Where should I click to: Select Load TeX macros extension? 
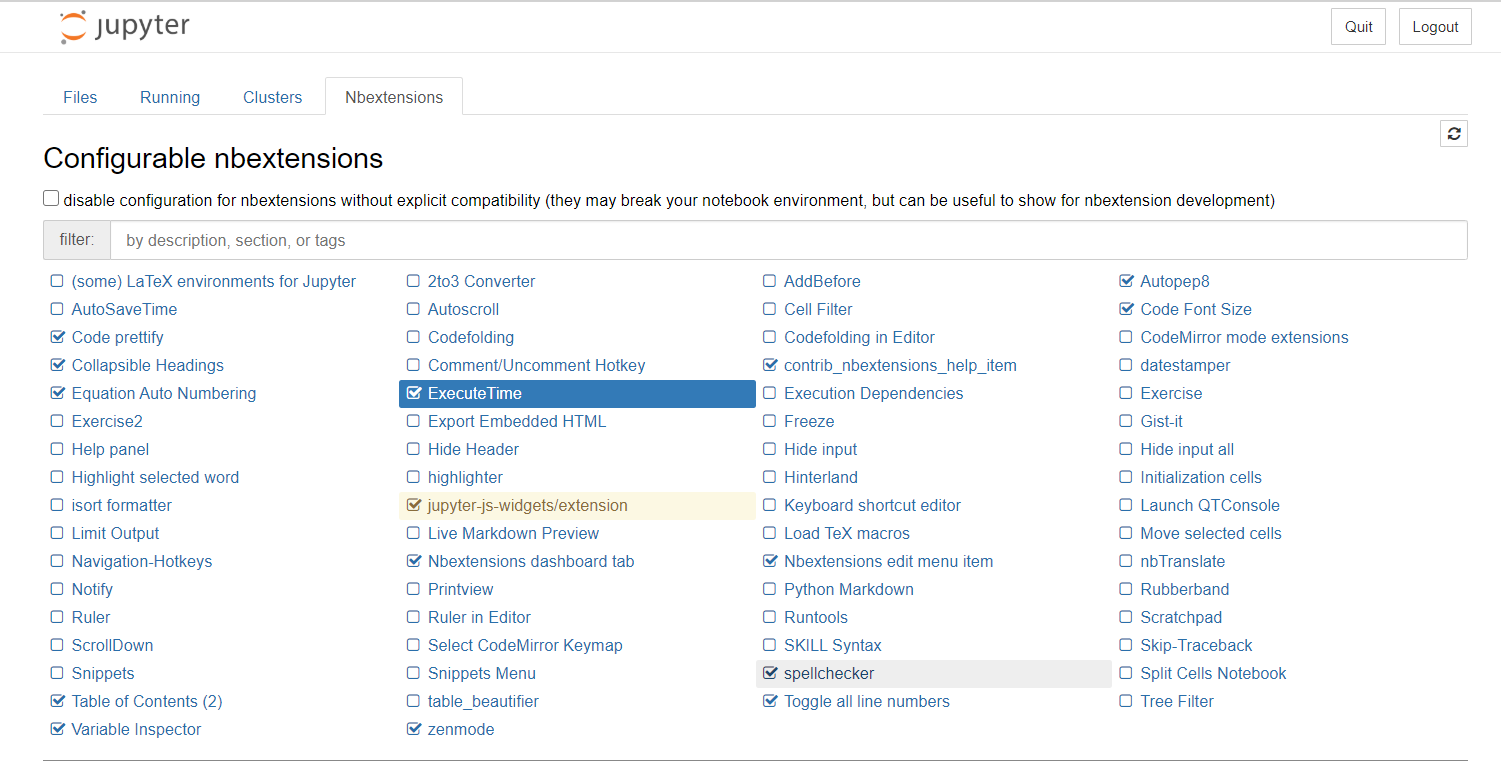point(847,534)
